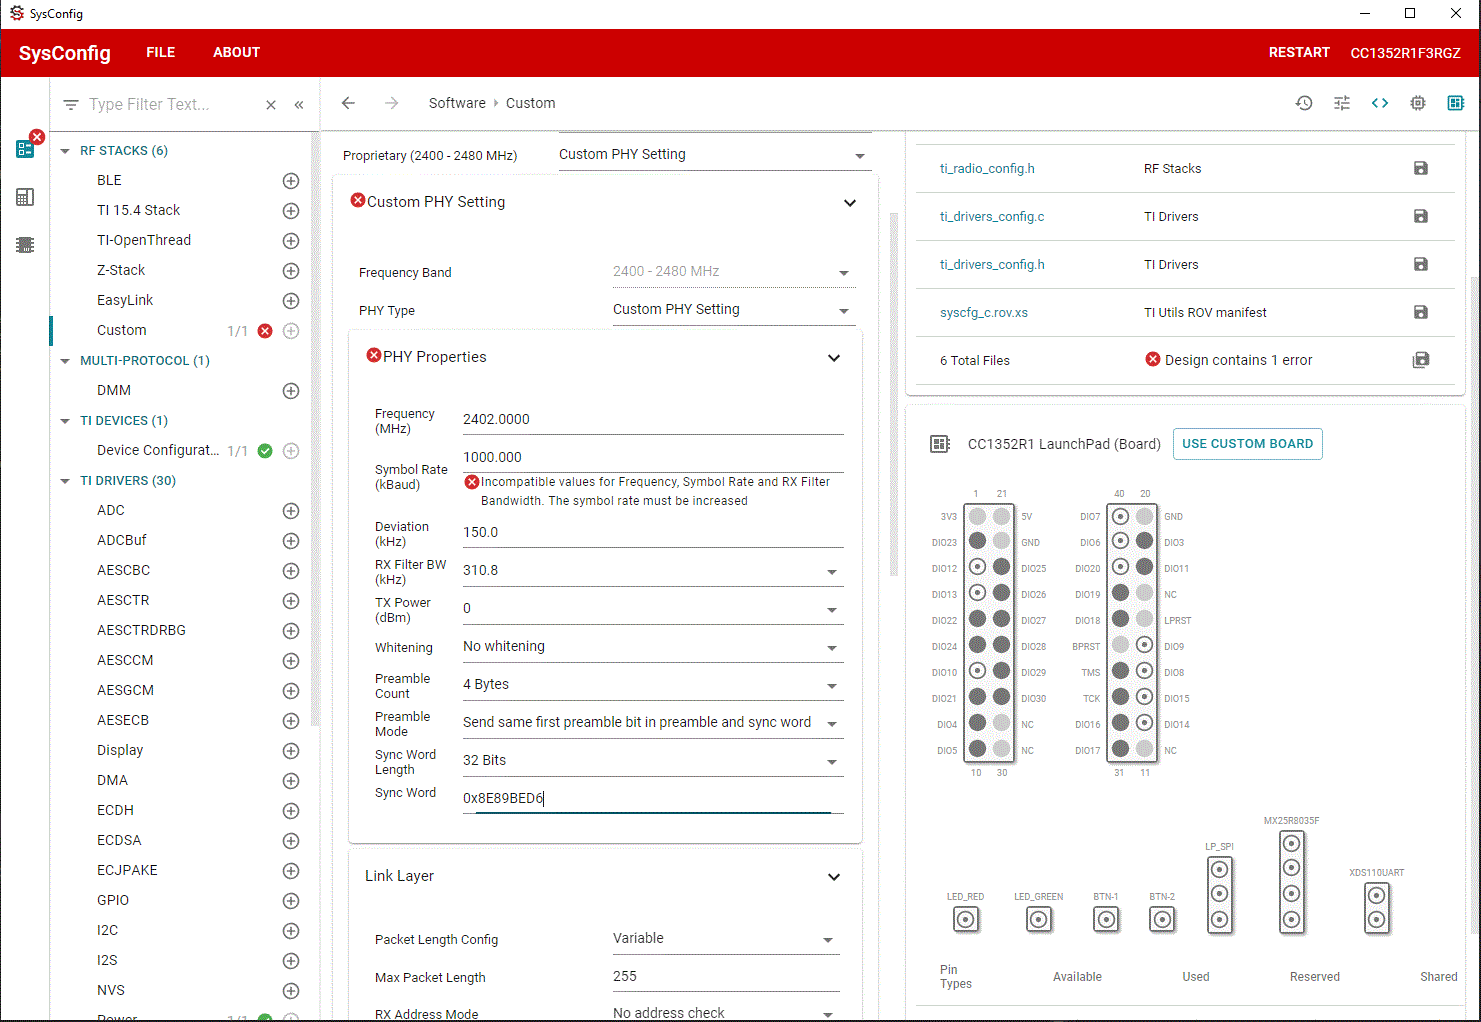Save the ti_drivers_config.c file
The width and height of the screenshot is (1481, 1022).
point(1421,216)
